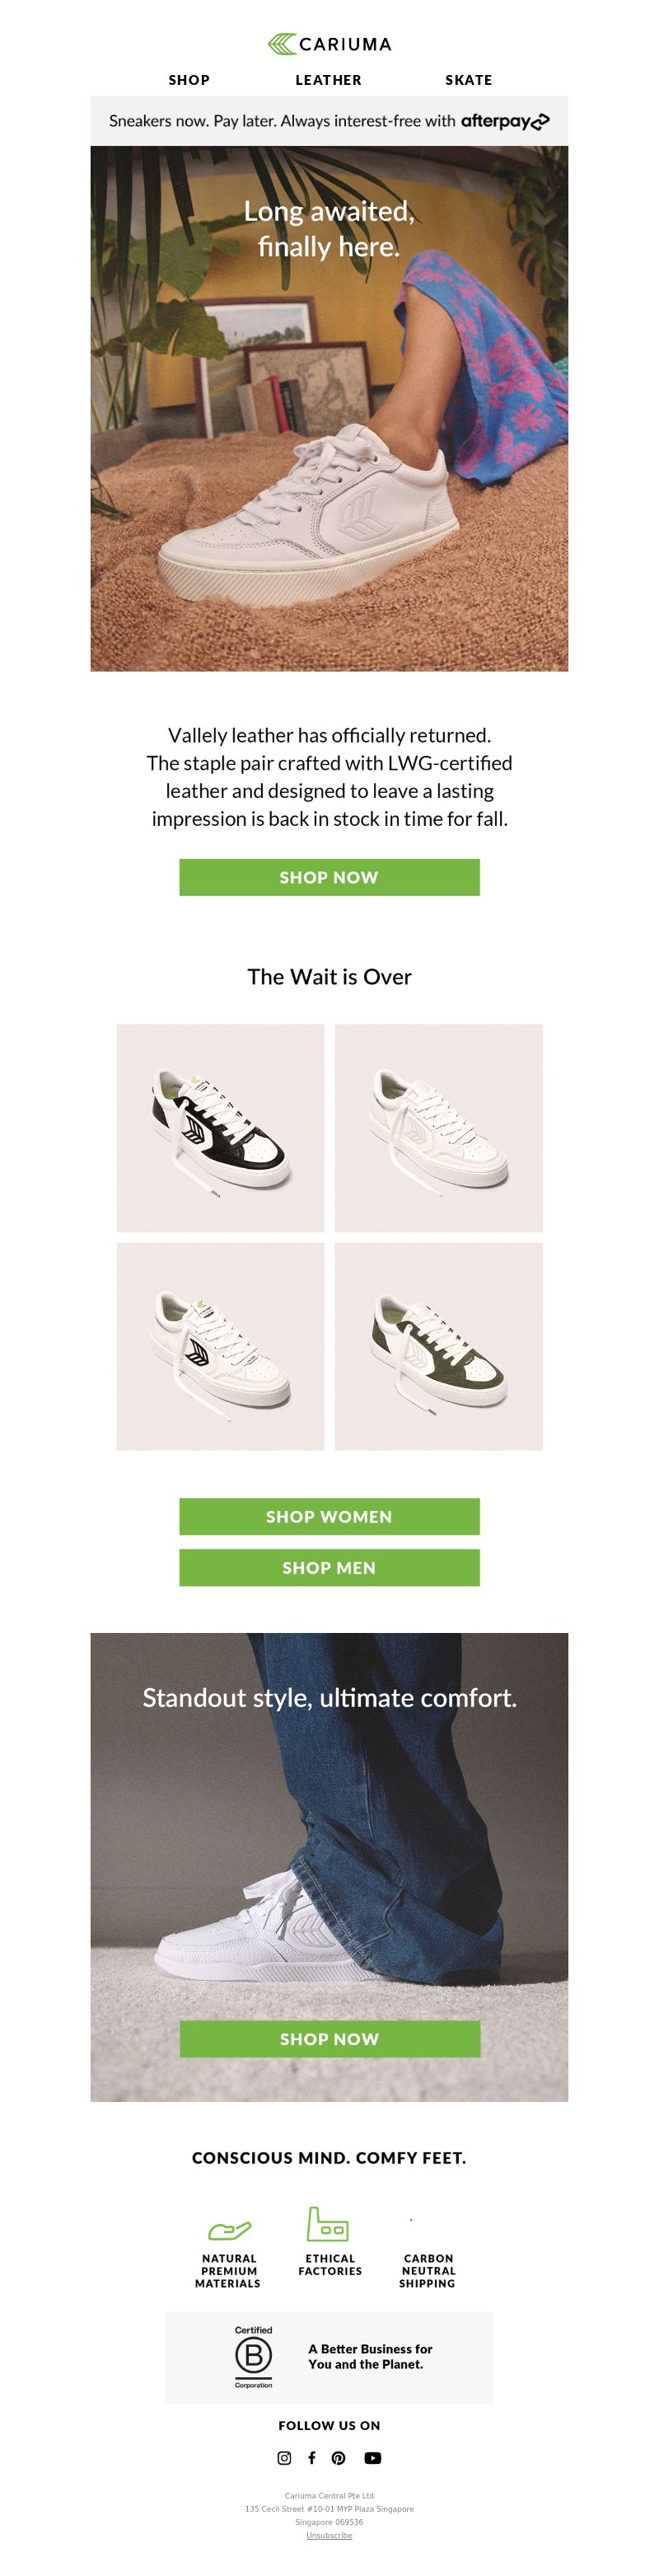Viewport: 659px width, 2576px height.
Task: Open the LEATHER navigation link
Action: pos(328,80)
